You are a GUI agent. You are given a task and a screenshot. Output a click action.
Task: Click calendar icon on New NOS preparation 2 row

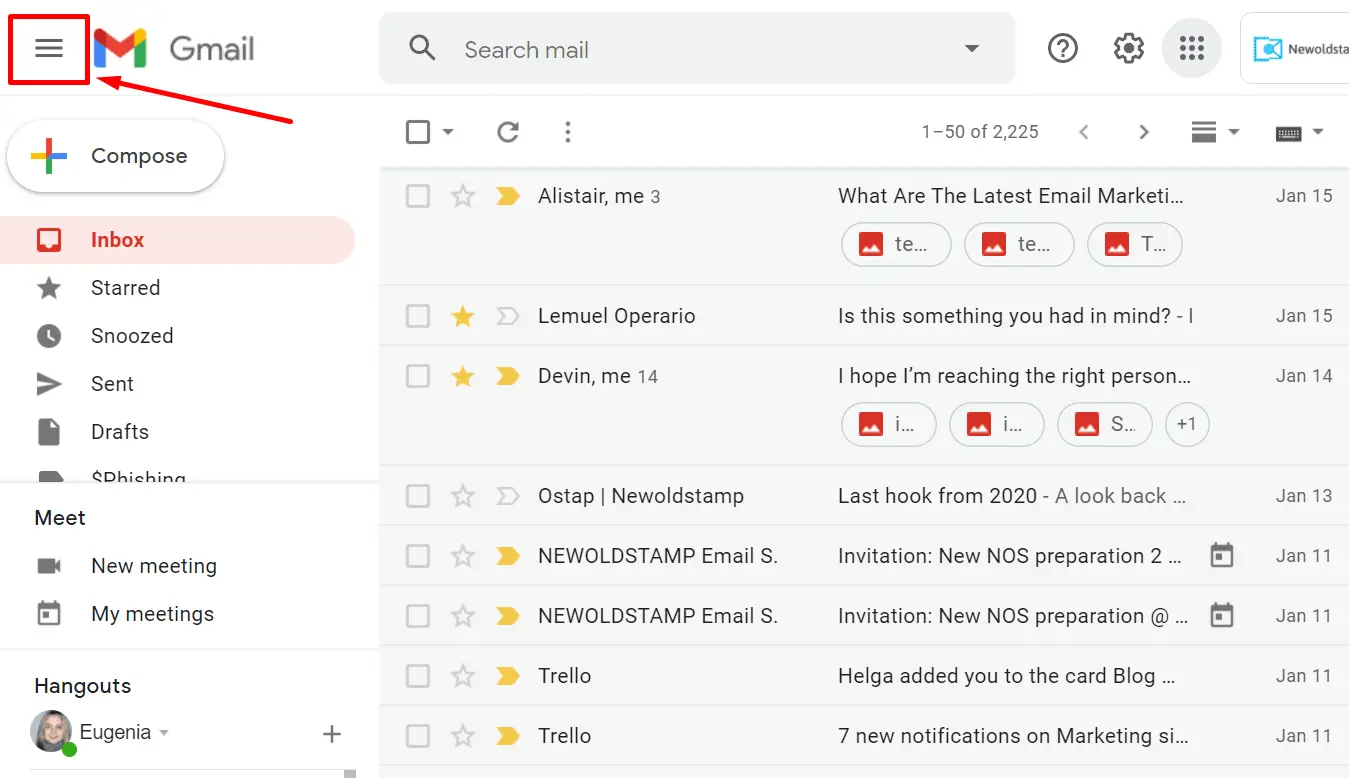(1222, 556)
